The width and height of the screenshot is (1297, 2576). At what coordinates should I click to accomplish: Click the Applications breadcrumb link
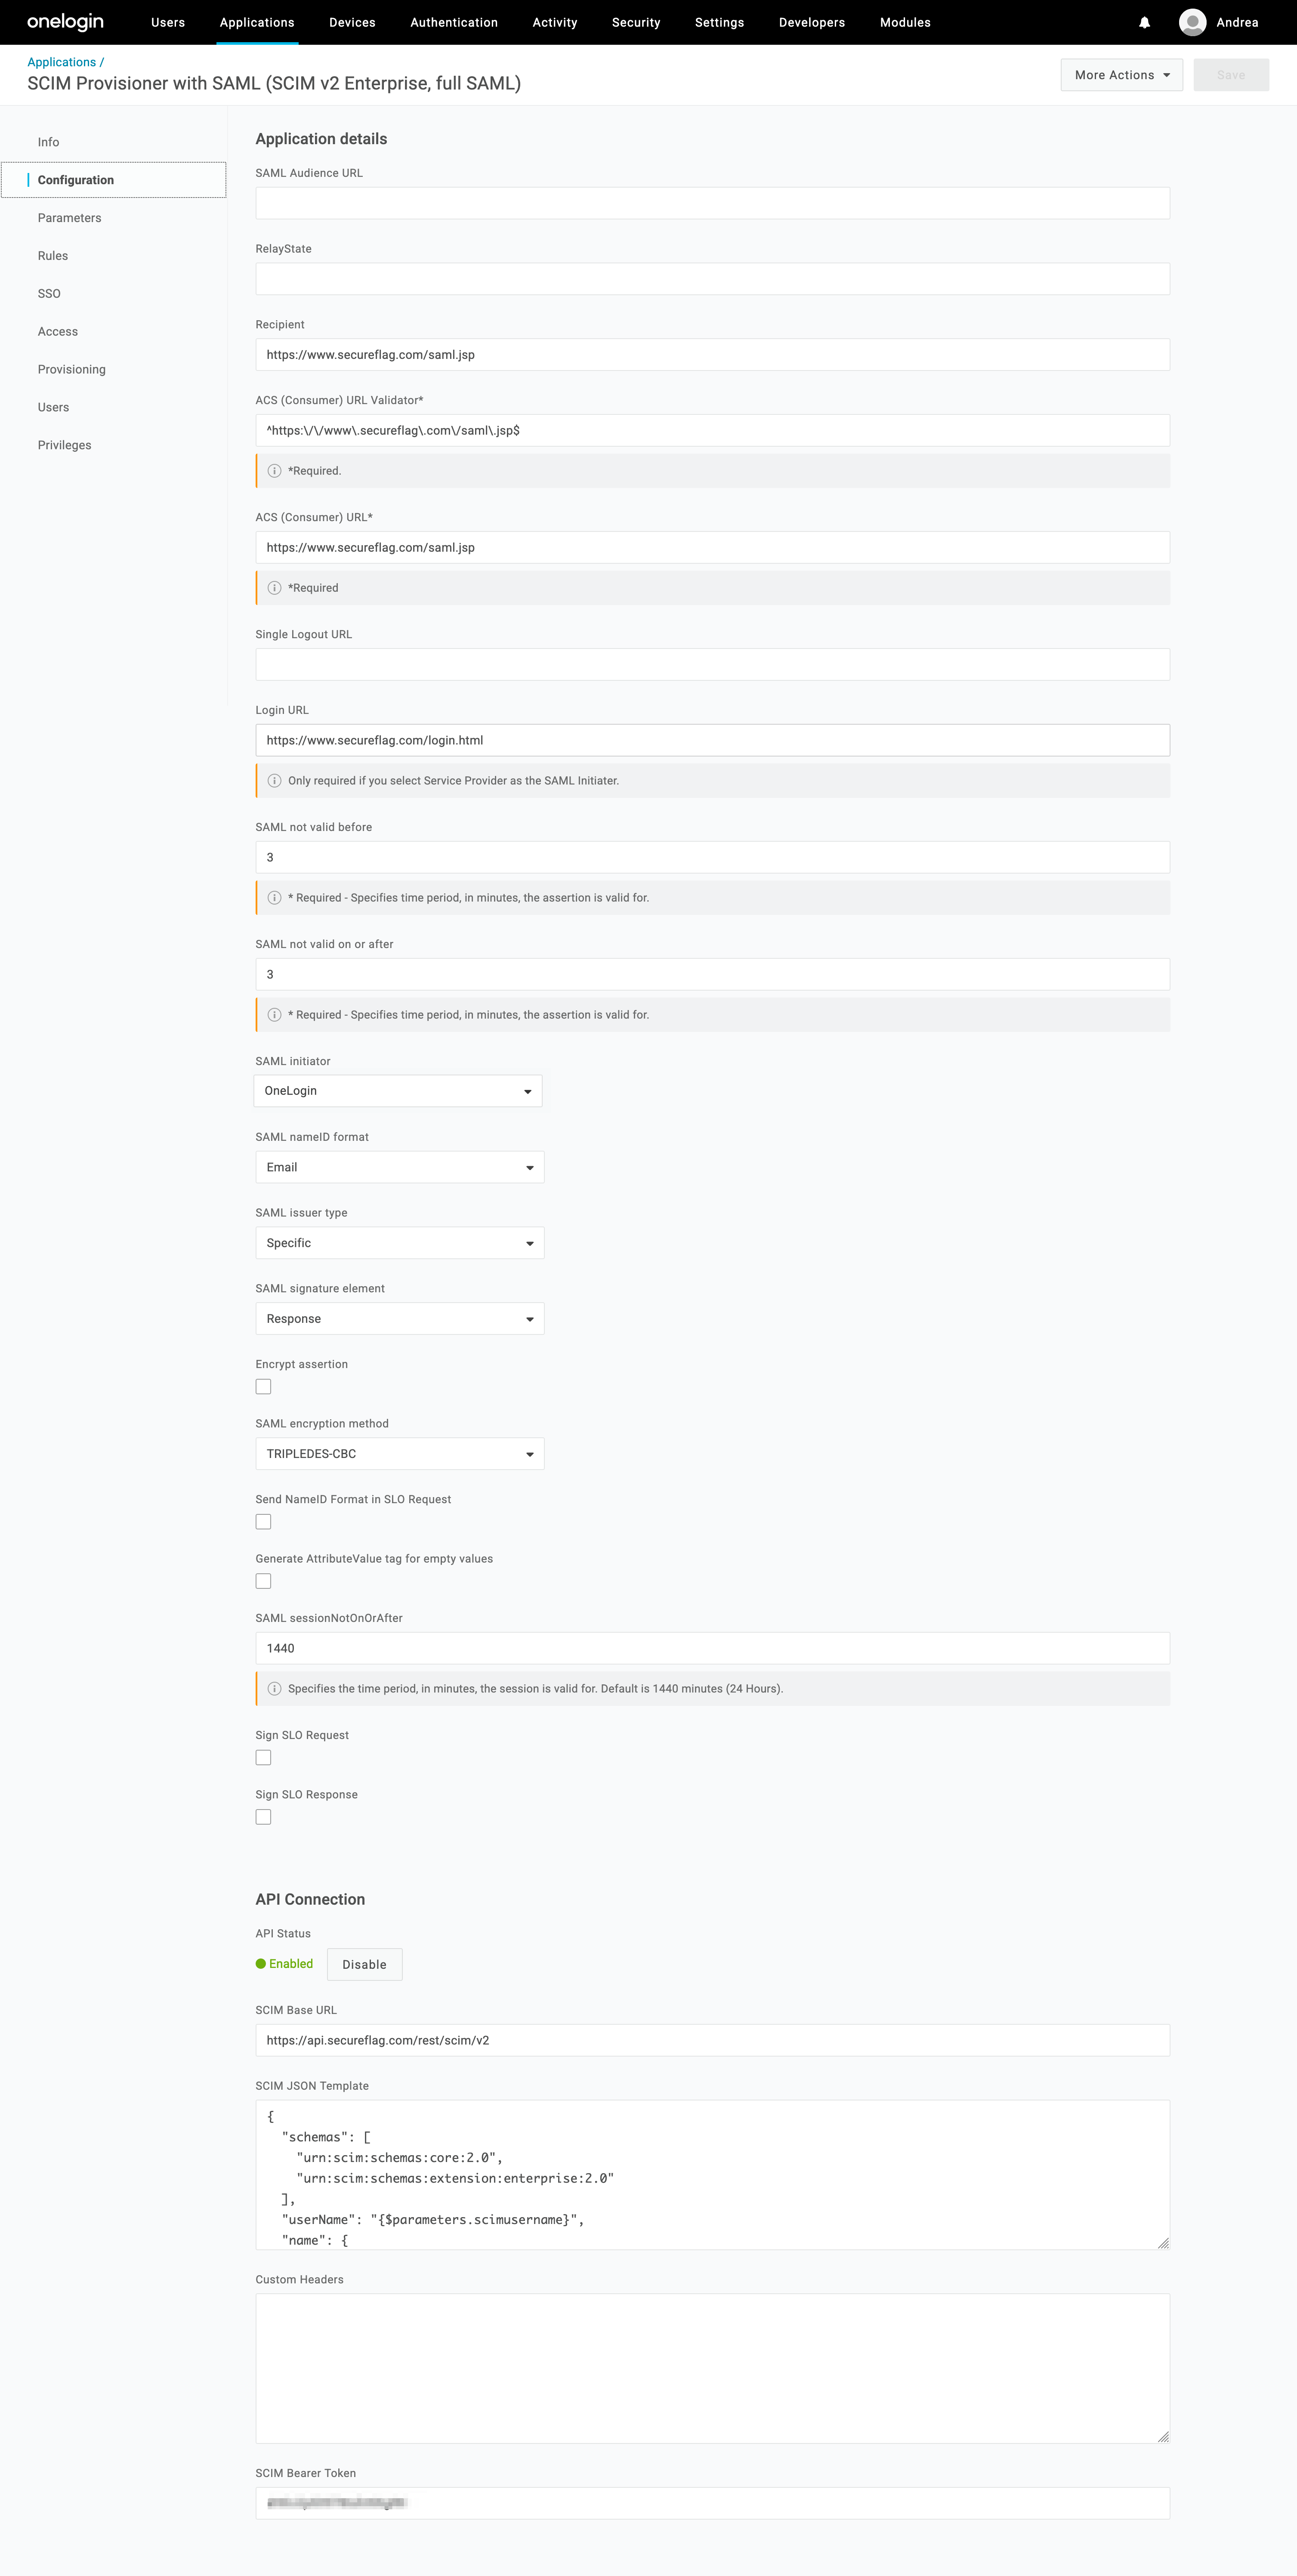(62, 62)
